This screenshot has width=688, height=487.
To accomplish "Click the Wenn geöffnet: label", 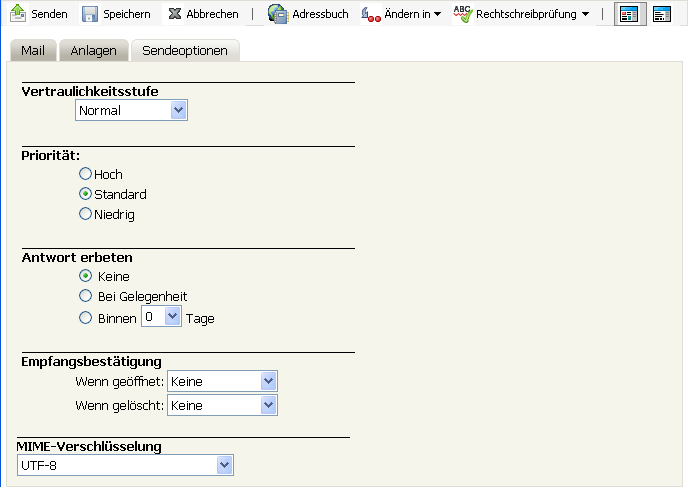I will pyautogui.click(x=119, y=382).
